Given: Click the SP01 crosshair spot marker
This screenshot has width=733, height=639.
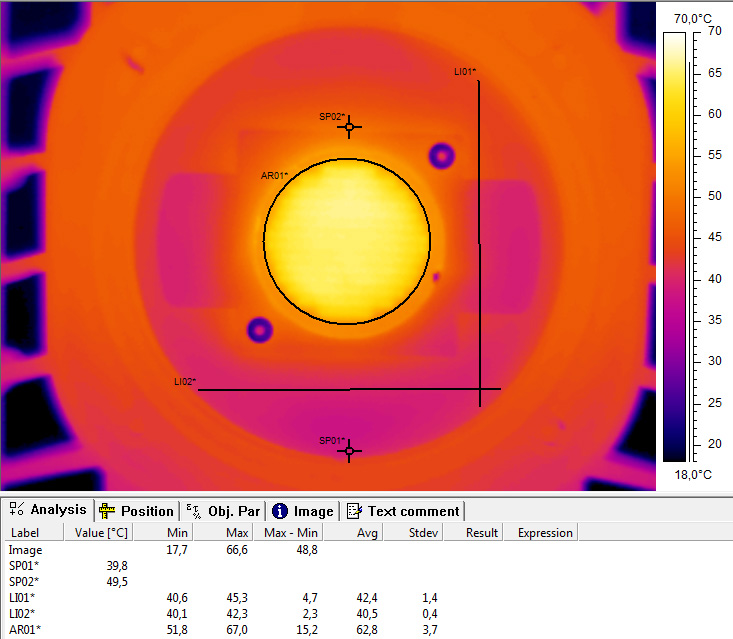Looking at the screenshot, I should (x=349, y=452).
